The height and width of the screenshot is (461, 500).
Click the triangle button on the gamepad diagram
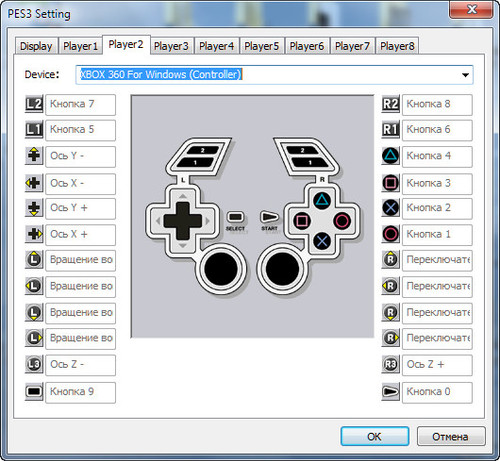[x=322, y=201]
